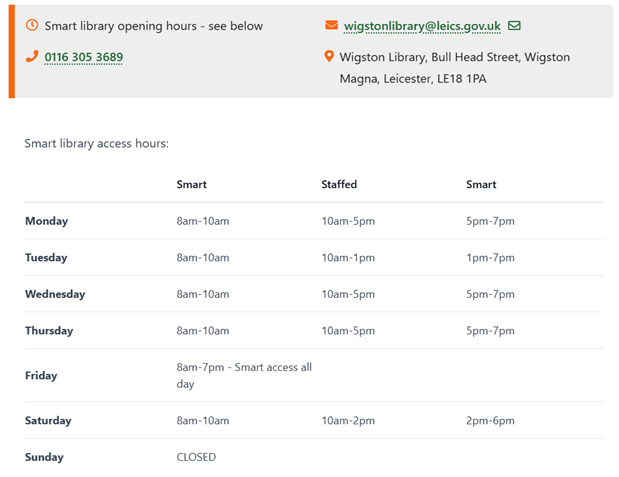This screenshot has width=619, height=477.
Task: Click the orange map pin icon
Action: coord(330,57)
